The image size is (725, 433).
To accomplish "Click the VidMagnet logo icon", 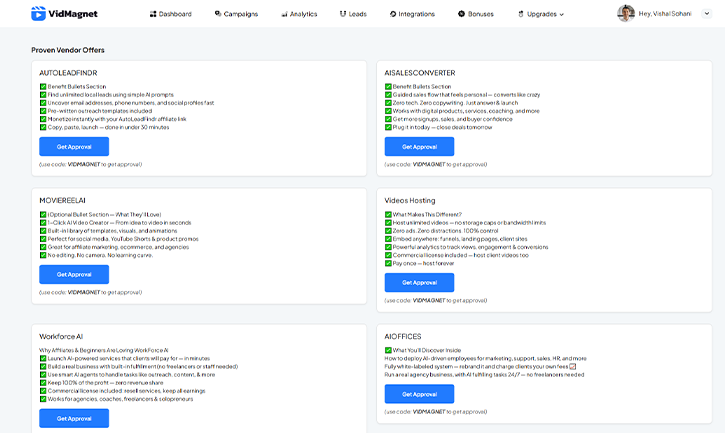I will tap(38, 13).
